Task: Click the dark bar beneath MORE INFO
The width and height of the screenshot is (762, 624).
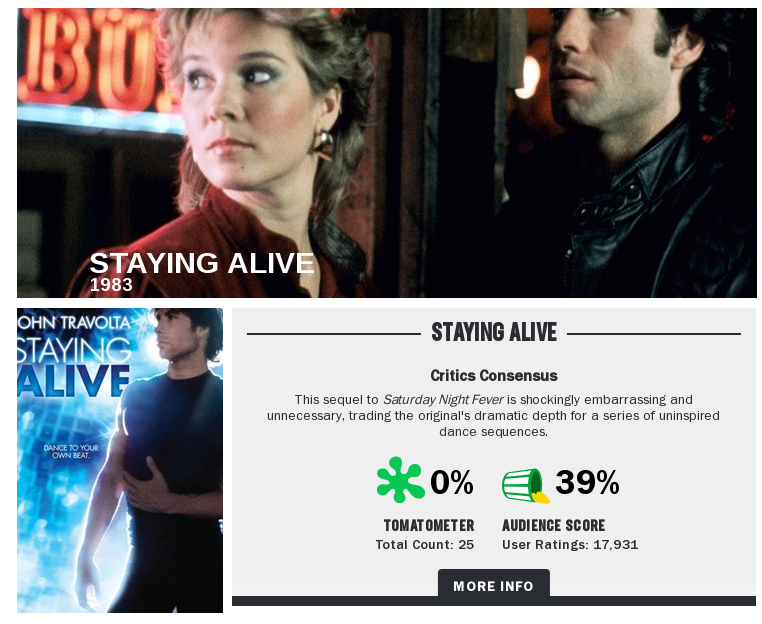Action: (x=494, y=601)
